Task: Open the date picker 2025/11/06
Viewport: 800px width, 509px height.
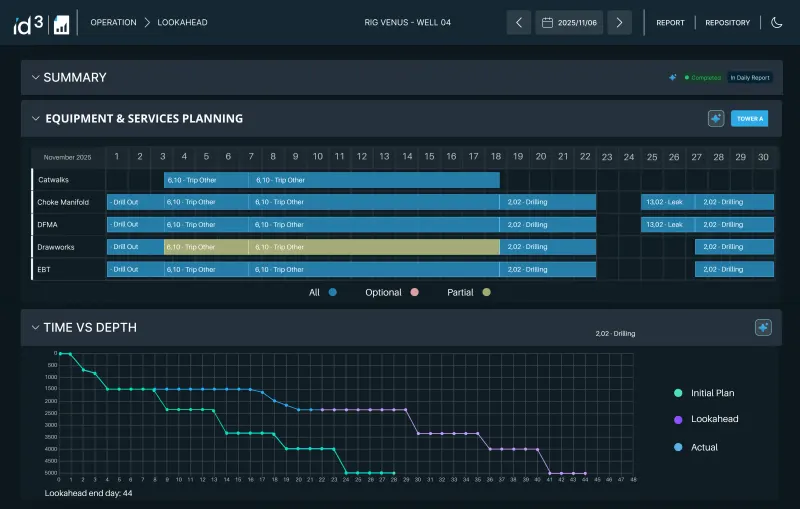Action: (x=569, y=22)
